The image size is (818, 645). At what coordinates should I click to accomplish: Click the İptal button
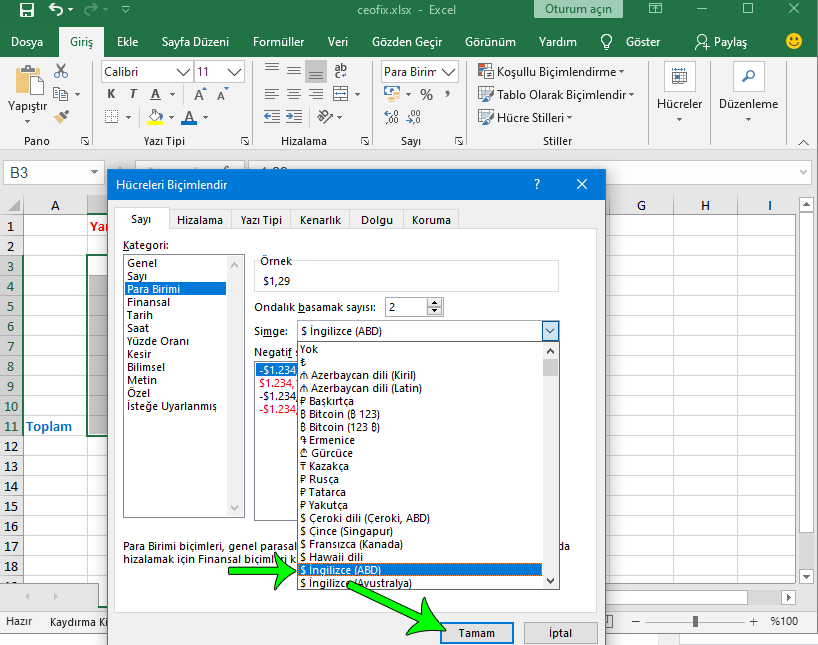(x=560, y=633)
